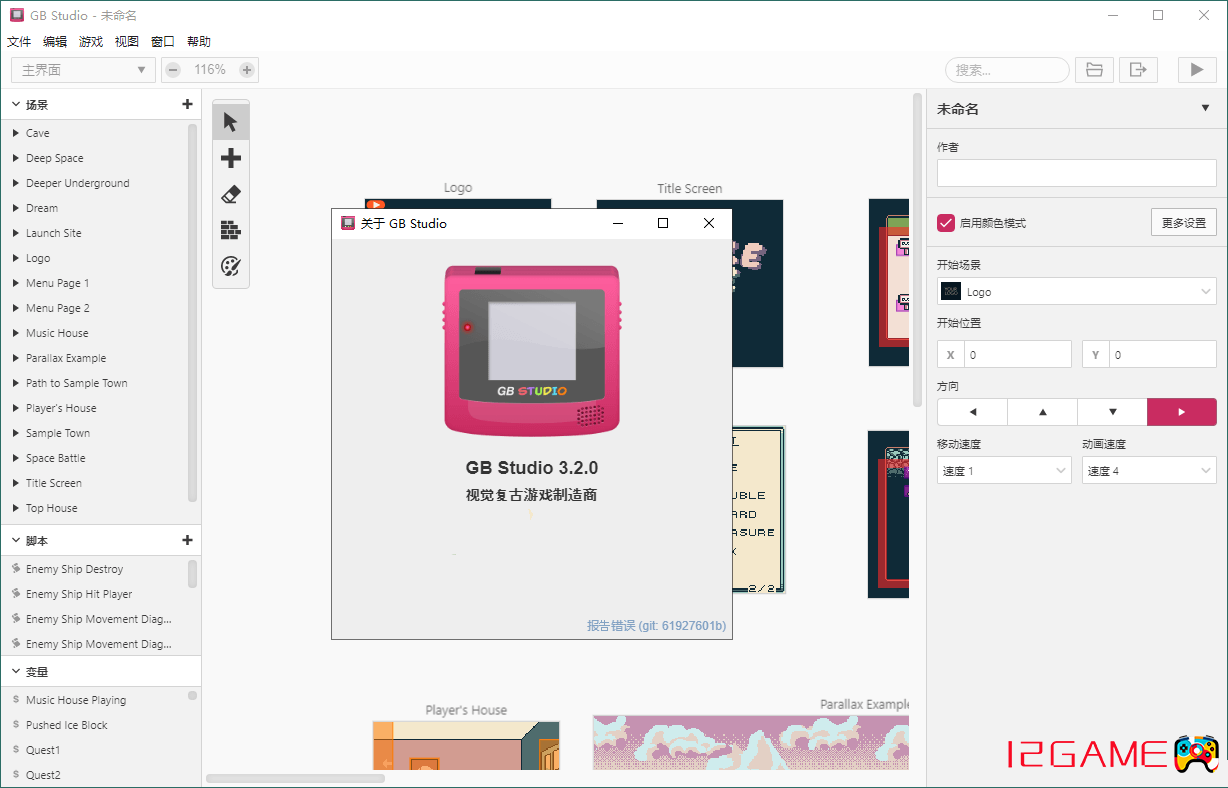Viewport: 1228px width, 788px height.
Task: Select the eraser tool
Action: pos(231,194)
